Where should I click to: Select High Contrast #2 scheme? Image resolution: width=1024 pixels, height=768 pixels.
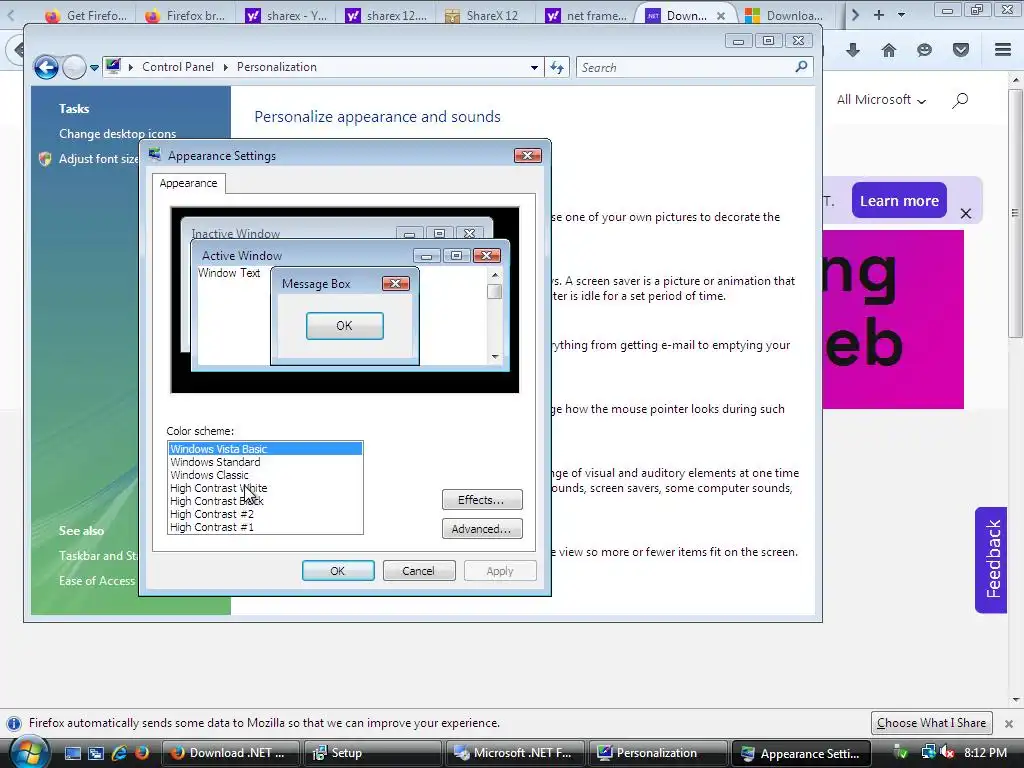(x=264, y=514)
